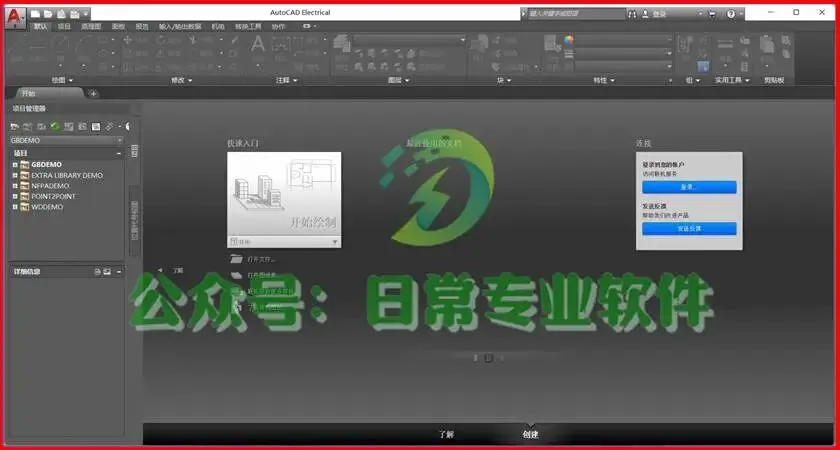
Task: Collapse the 项目 section with minus button
Action: (119, 154)
